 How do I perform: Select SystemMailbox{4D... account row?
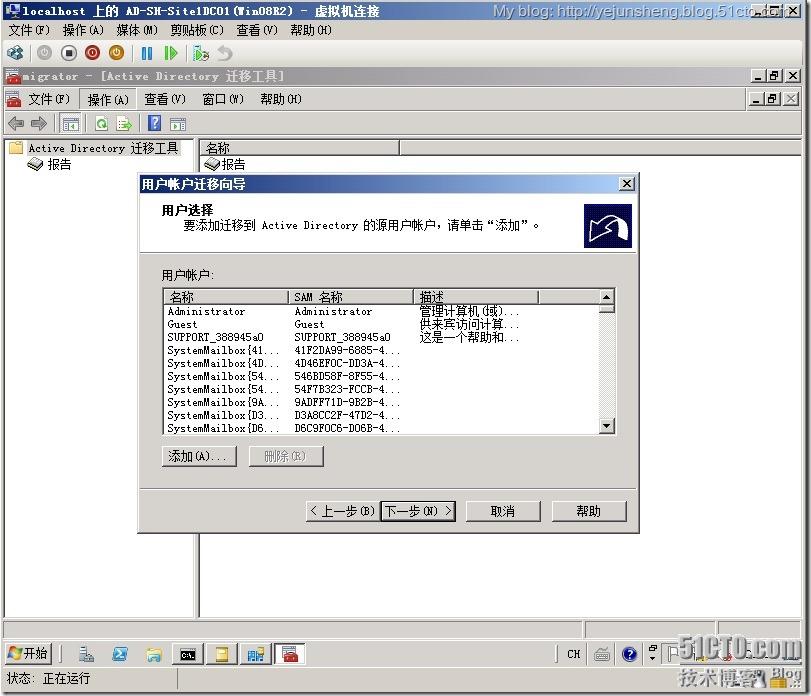coord(381,363)
